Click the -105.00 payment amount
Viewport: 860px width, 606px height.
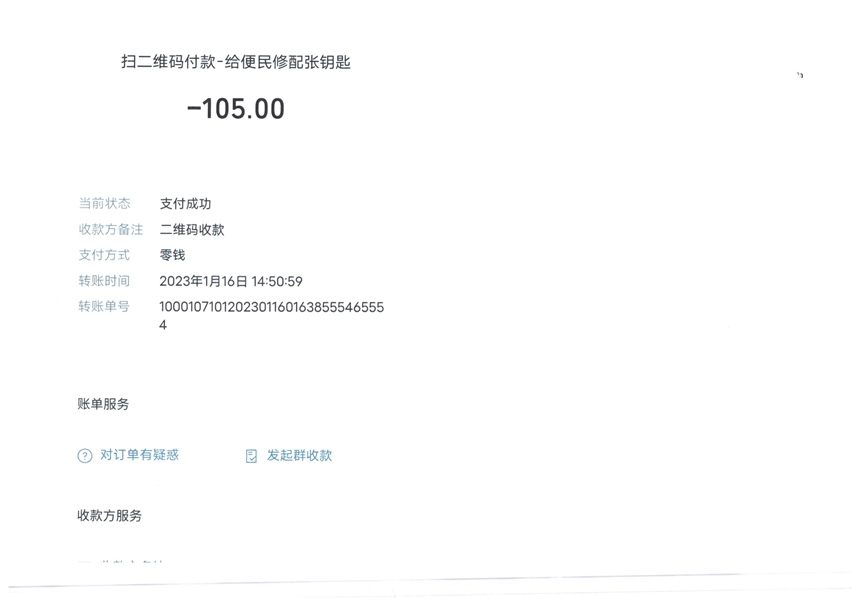tap(236, 109)
